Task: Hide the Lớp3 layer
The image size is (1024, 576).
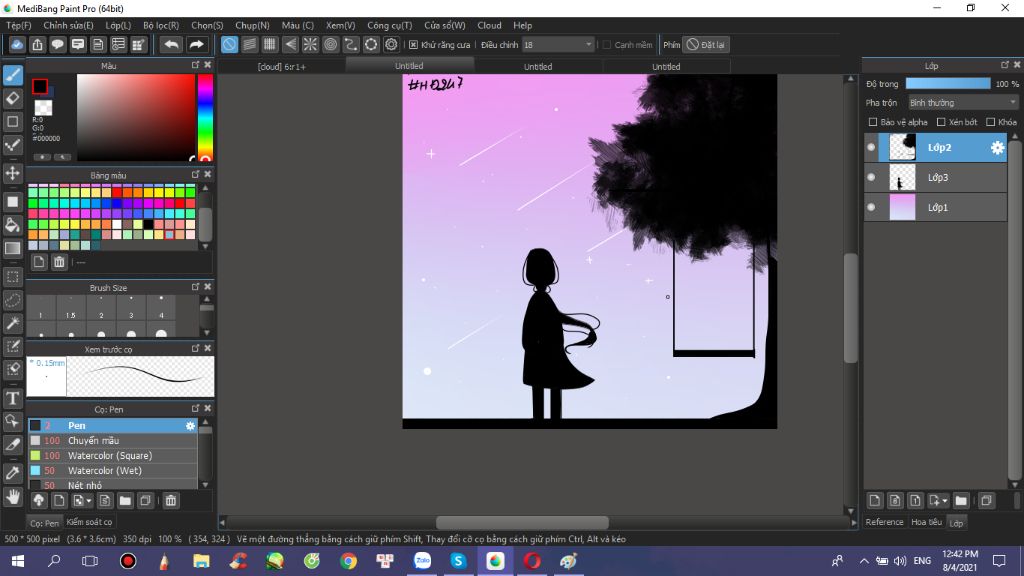Action: tap(871, 177)
